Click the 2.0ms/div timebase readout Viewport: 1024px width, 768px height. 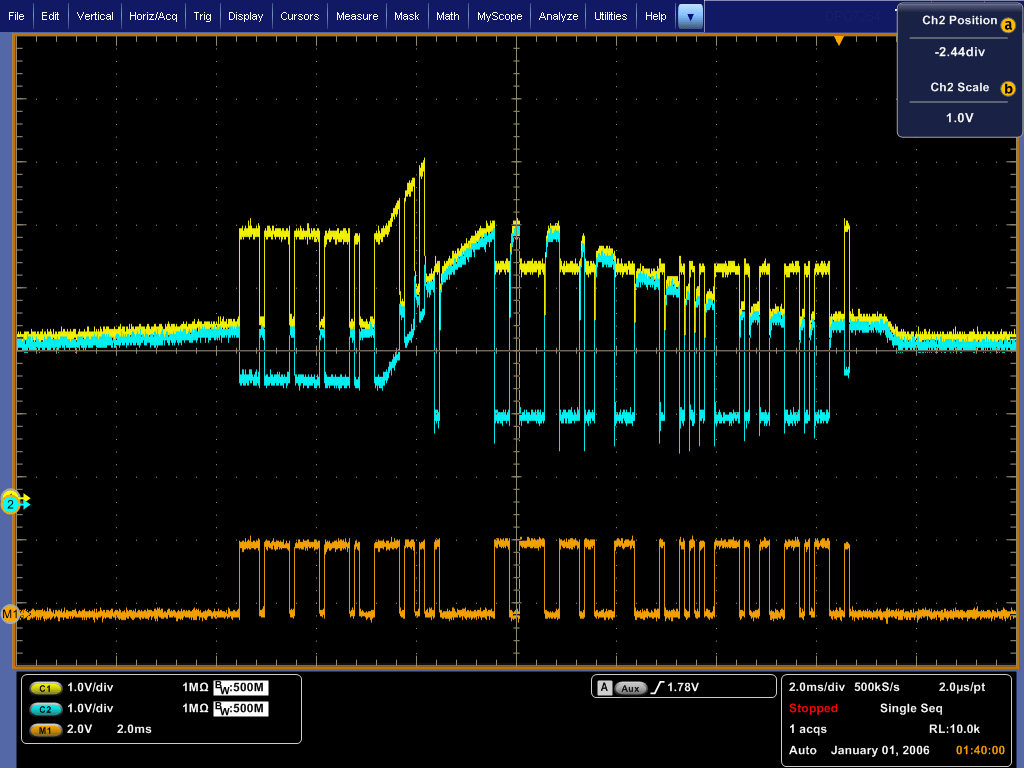pos(816,688)
